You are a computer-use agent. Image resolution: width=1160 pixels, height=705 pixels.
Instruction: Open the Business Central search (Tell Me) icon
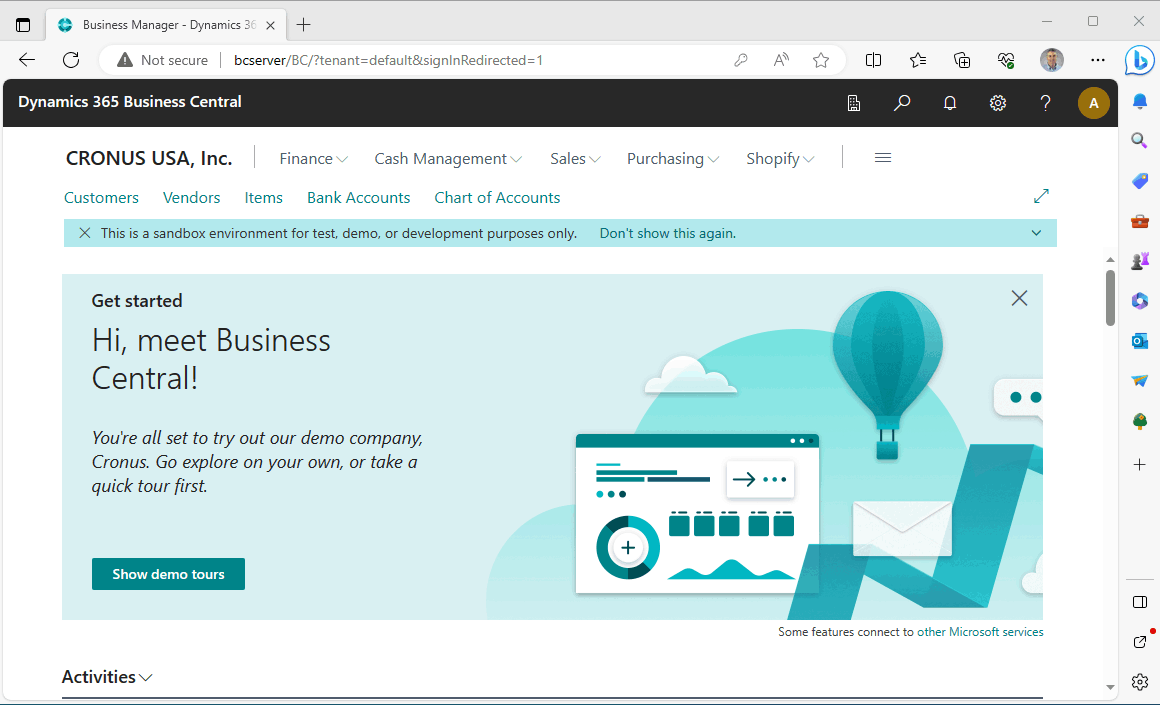(902, 102)
